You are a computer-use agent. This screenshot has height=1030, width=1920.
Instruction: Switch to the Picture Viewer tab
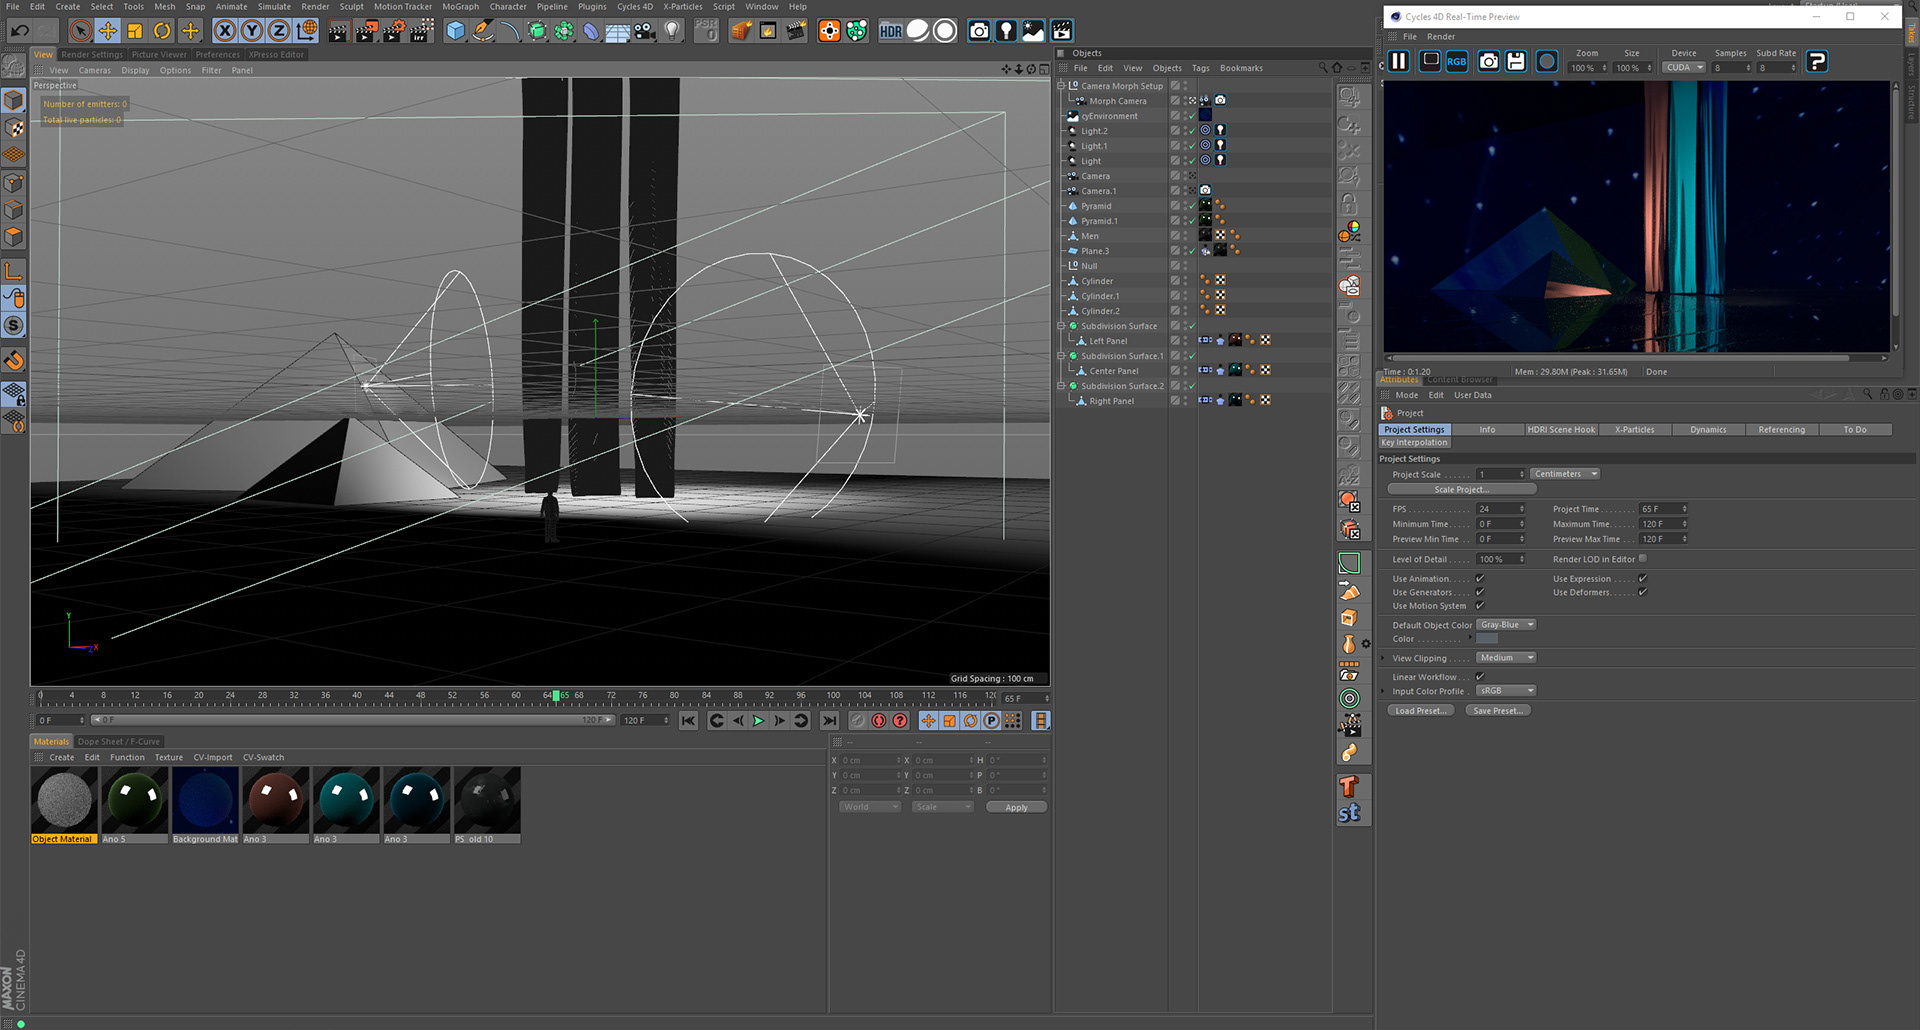tap(159, 54)
